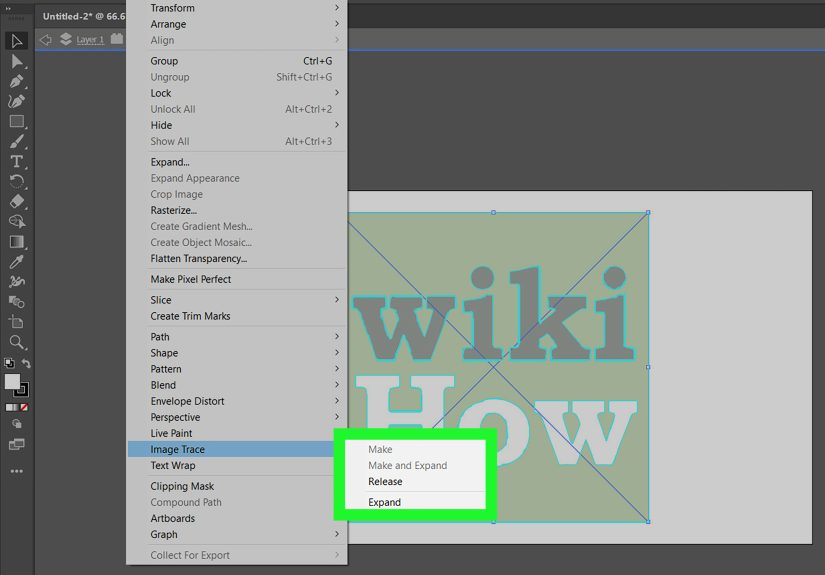Image resolution: width=825 pixels, height=575 pixels.
Task: Click the layers stack icon in breadcrumb
Action: (x=66, y=39)
